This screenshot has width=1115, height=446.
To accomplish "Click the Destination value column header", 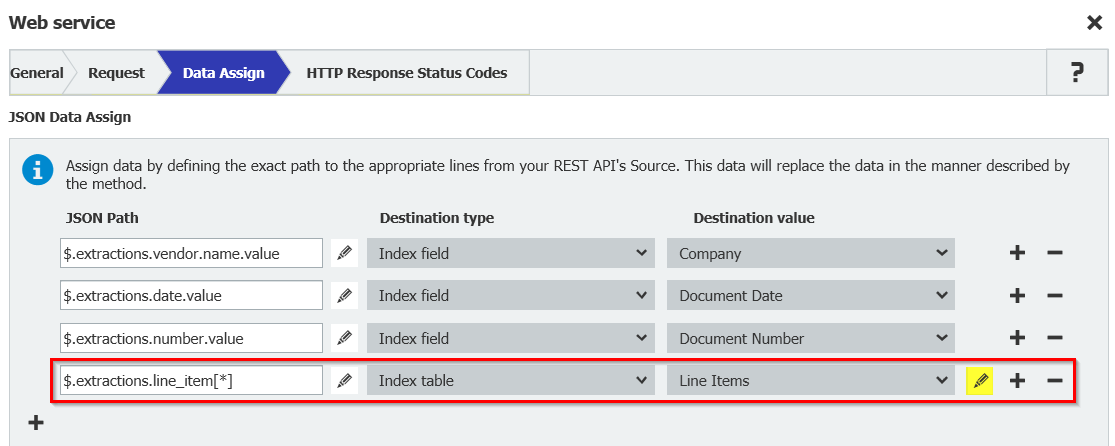I will pyautogui.click(x=754, y=218).
